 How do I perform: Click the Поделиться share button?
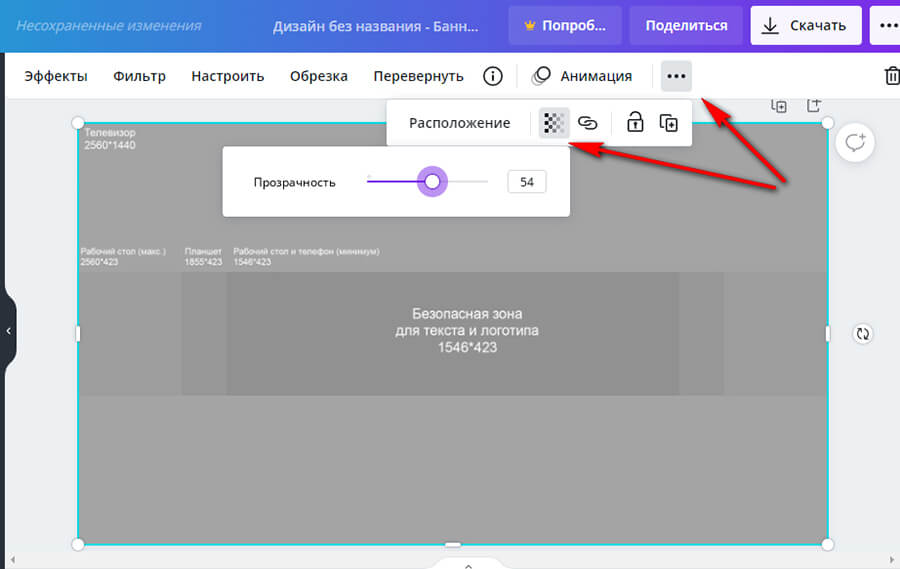686,25
